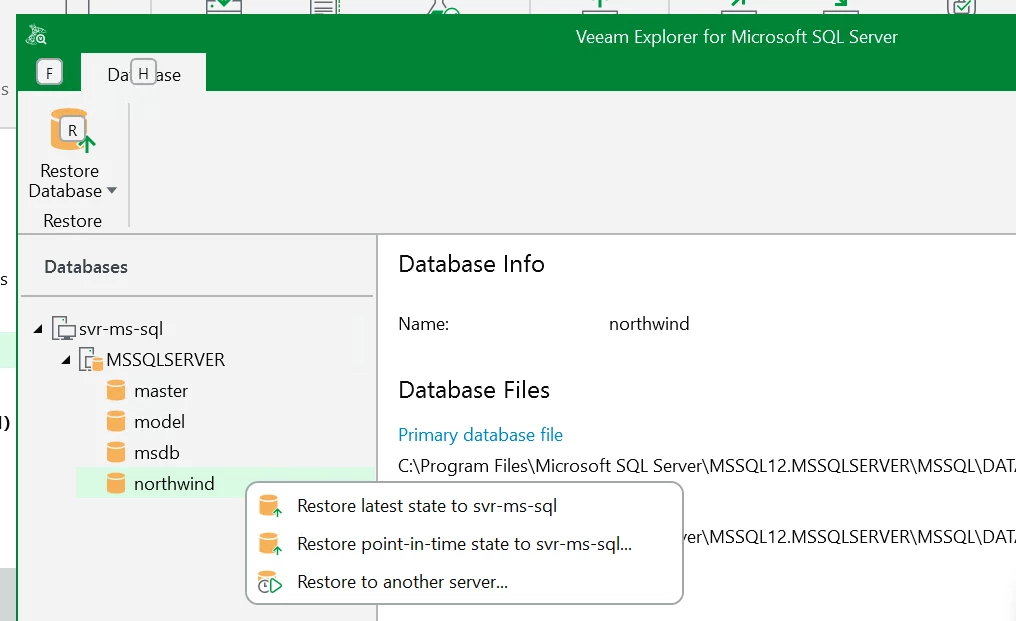Click the svr-ms-sql computer icon

pos(64,329)
